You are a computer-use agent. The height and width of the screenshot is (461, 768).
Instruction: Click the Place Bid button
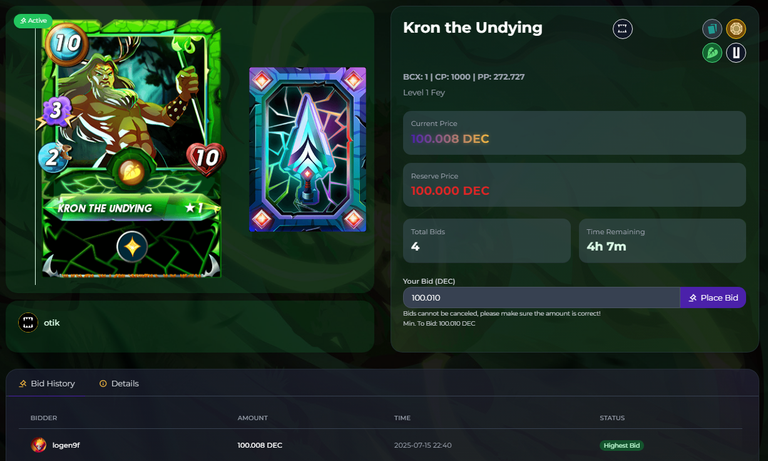pyautogui.click(x=713, y=298)
